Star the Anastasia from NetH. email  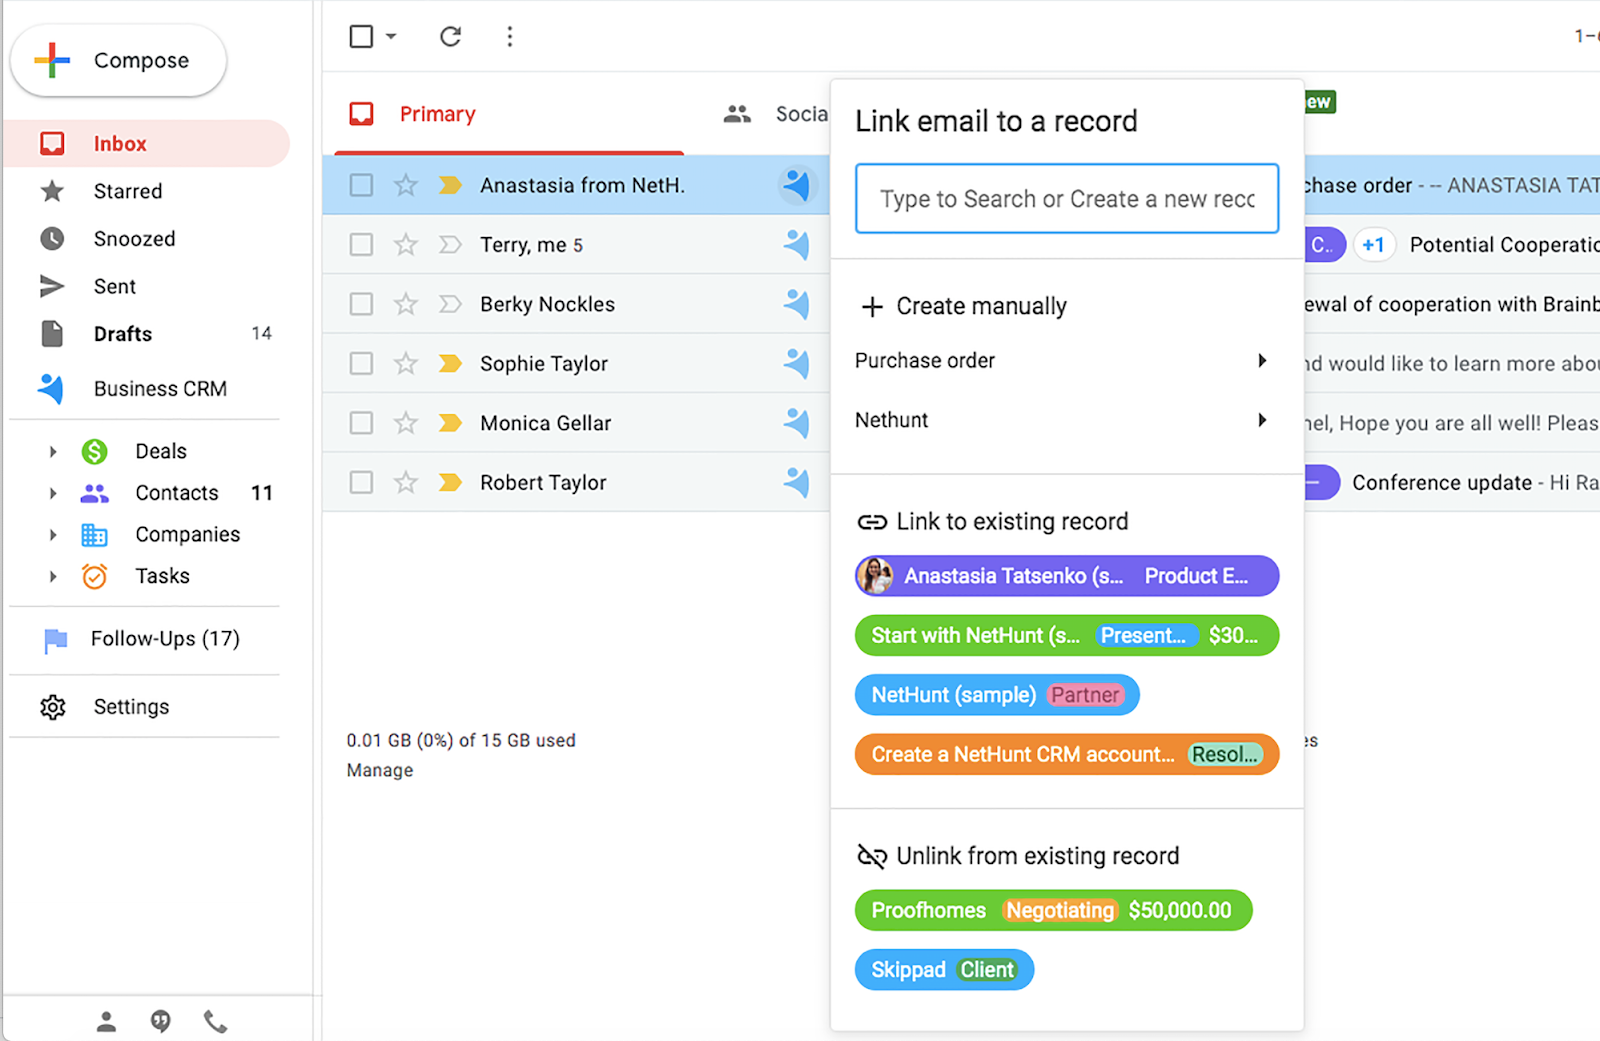(x=405, y=185)
